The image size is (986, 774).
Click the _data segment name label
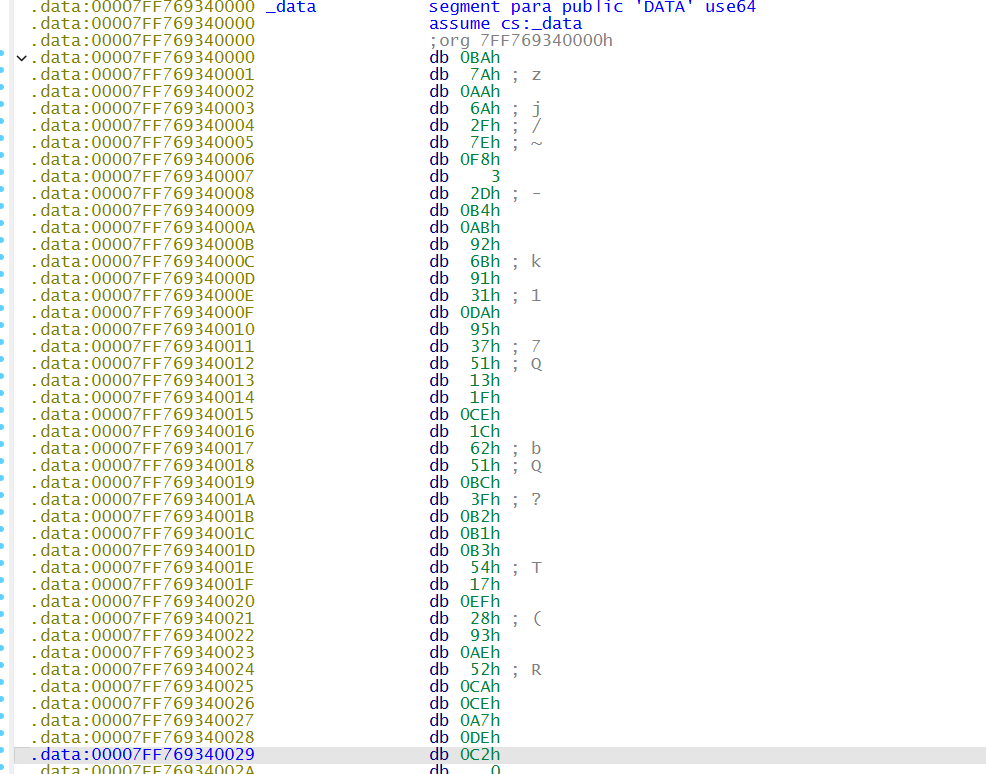pyautogui.click(x=291, y=7)
